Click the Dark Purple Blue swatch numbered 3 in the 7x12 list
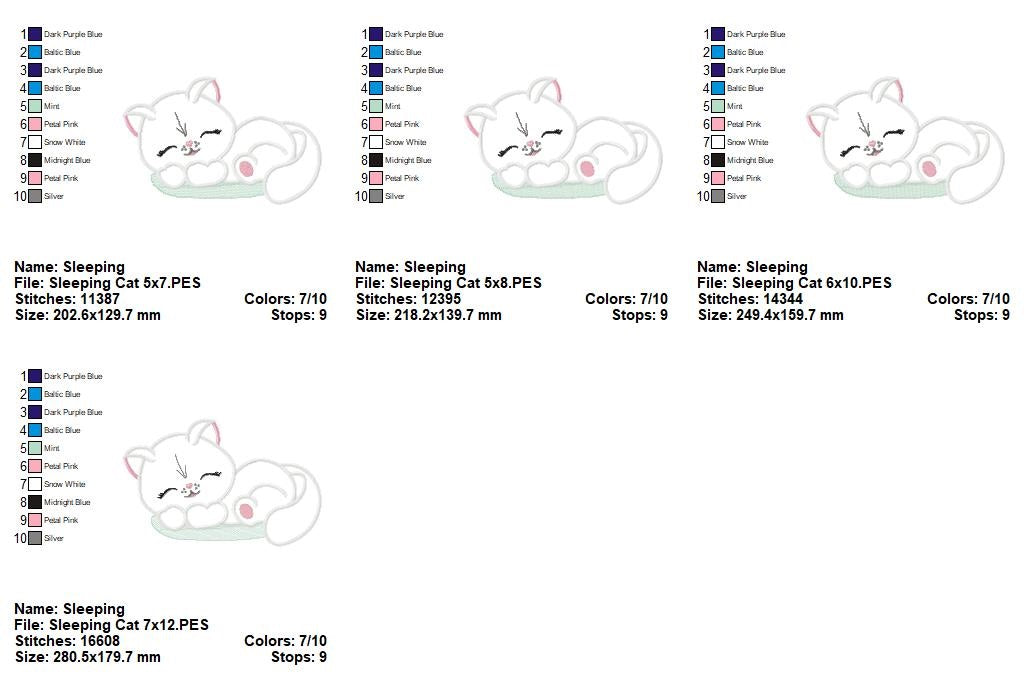 pyautogui.click(x=33, y=411)
